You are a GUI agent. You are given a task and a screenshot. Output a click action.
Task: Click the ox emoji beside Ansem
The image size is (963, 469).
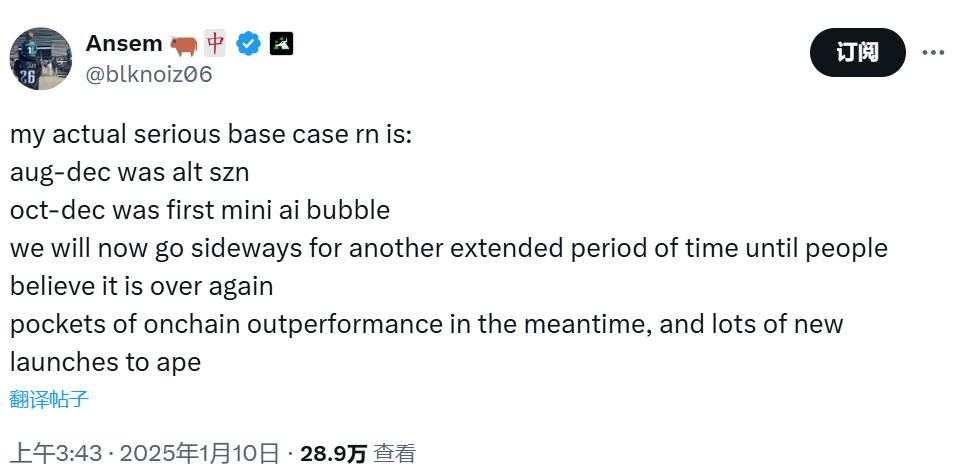(183, 44)
